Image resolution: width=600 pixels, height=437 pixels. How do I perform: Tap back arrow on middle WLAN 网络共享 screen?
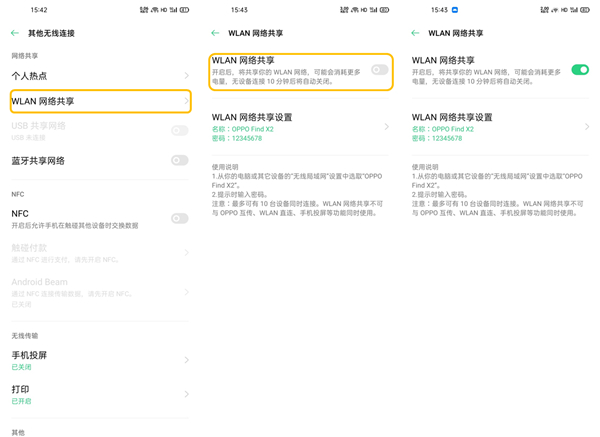click(x=215, y=33)
